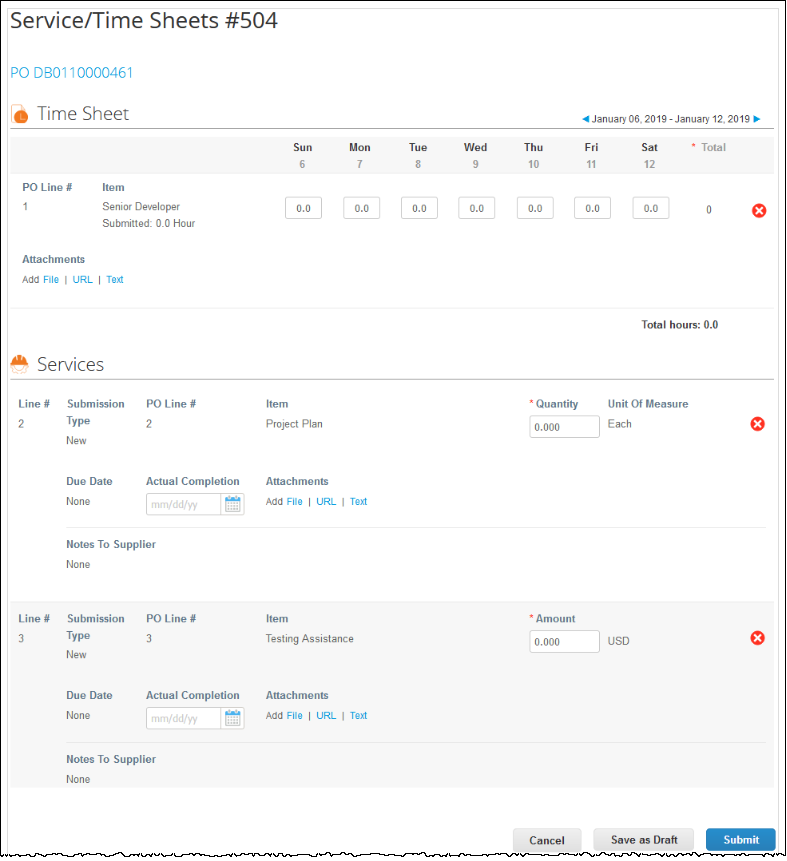
Task: Cancel the time sheet
Action: pos(547,840)
